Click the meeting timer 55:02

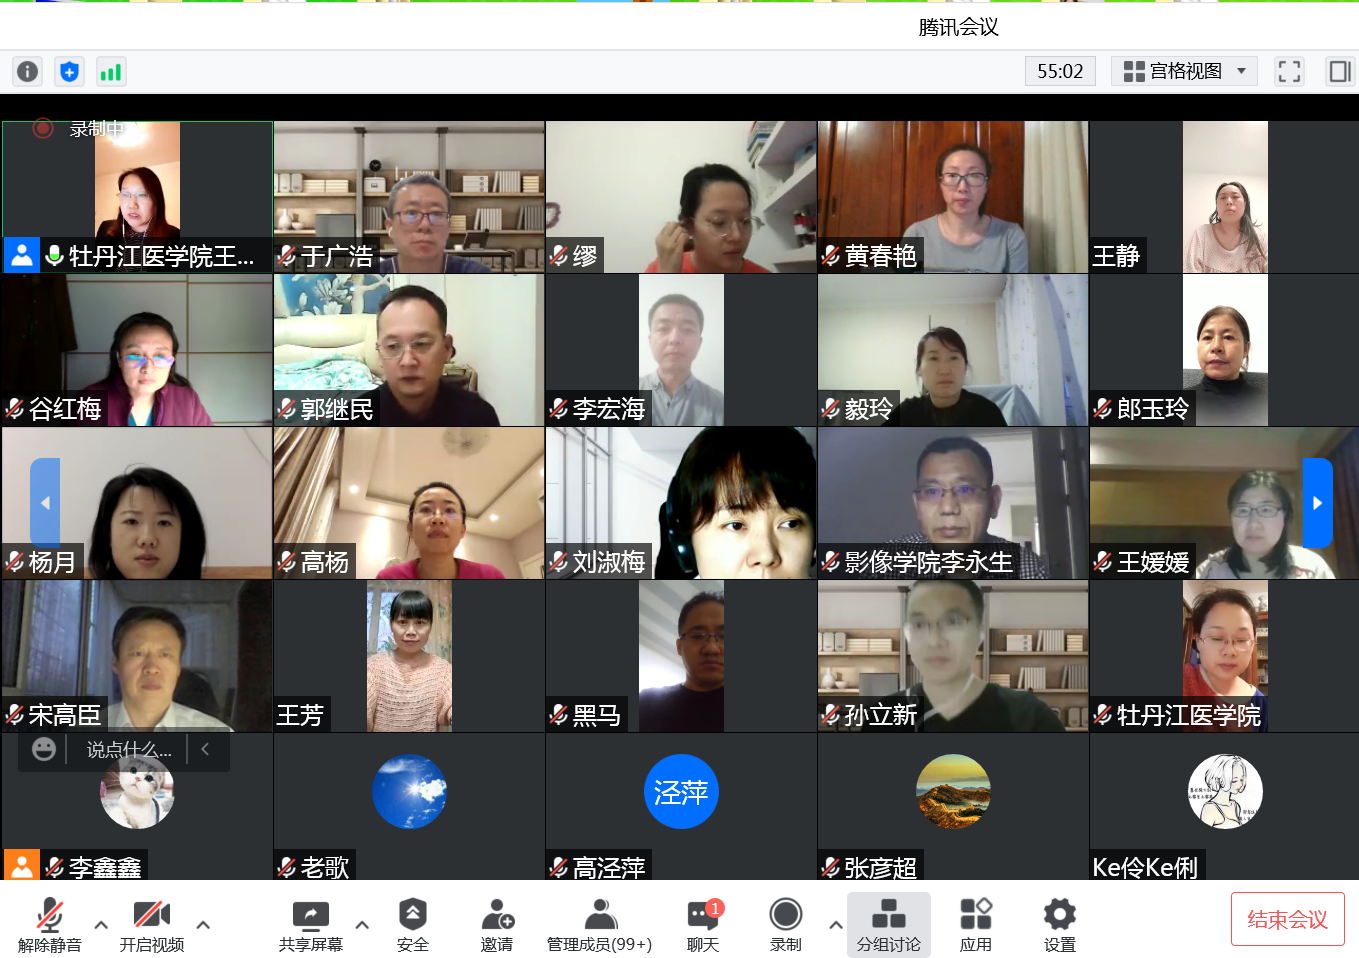click(1060, 71)
